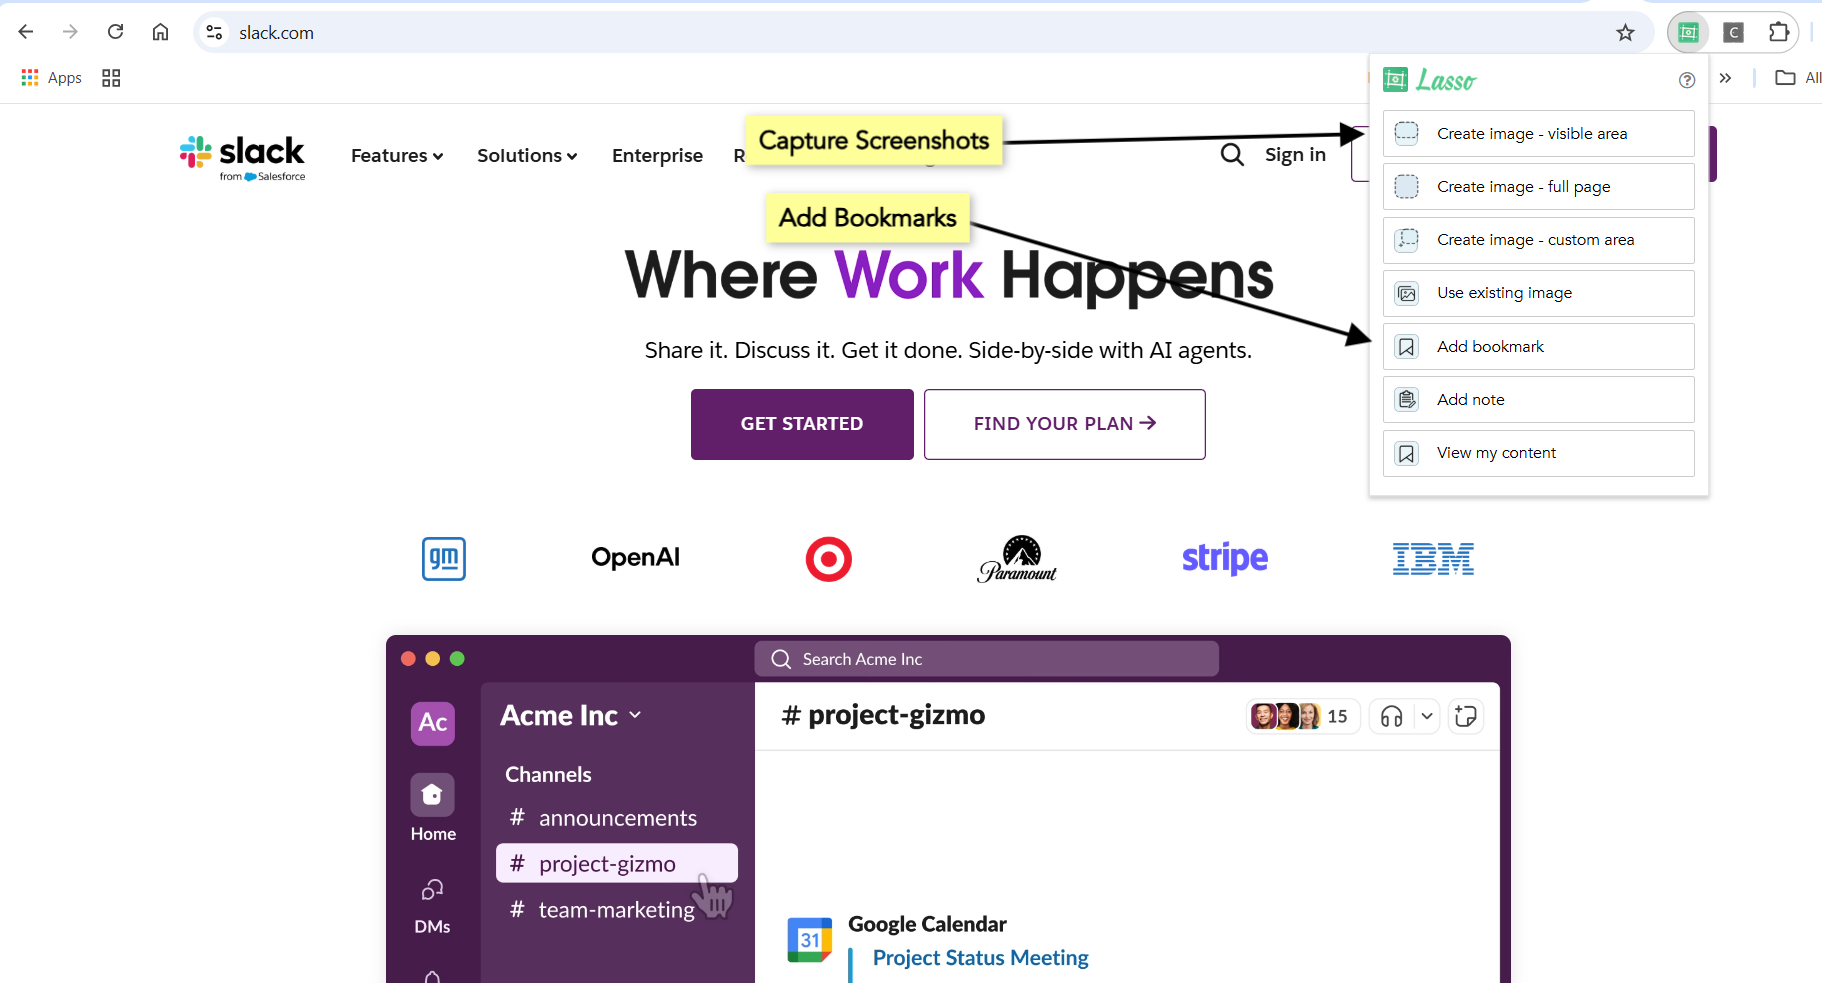Select the project-gizmo channel
Screen dimensions: 1822x983
[x=617, y=863]
